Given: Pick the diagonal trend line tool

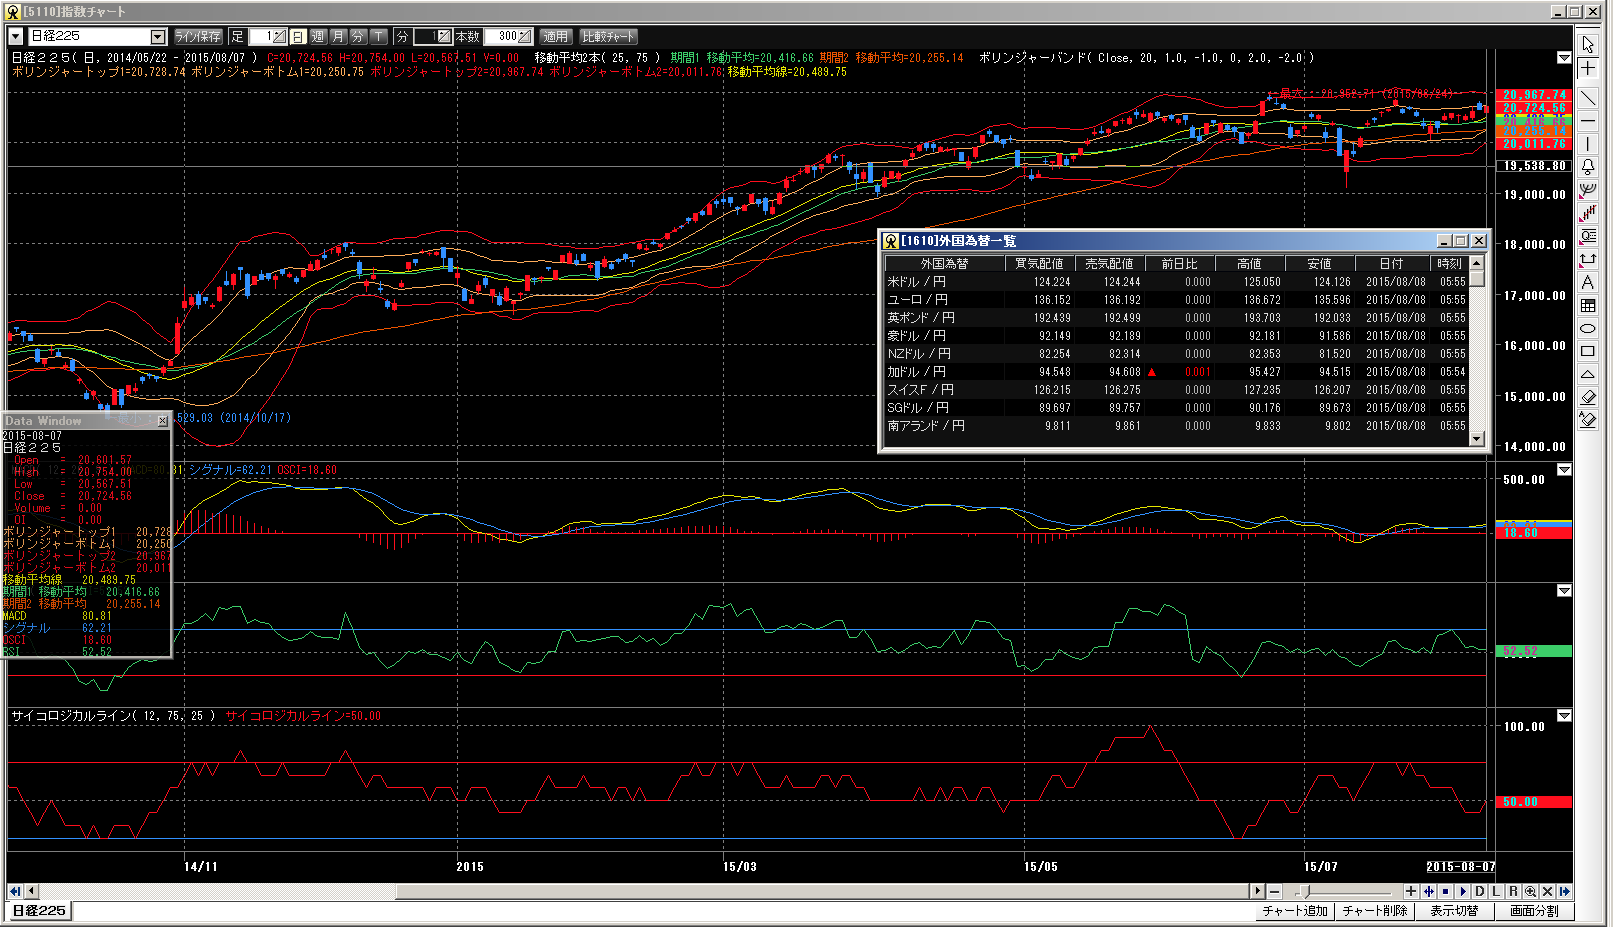Looking at the screenshot, I should [1588, 98].
